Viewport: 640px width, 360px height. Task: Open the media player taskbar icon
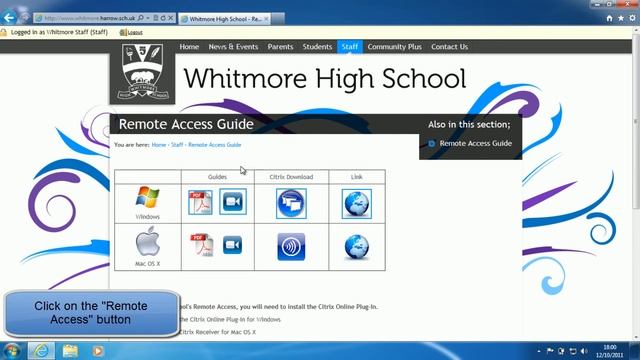click(98, 351)
